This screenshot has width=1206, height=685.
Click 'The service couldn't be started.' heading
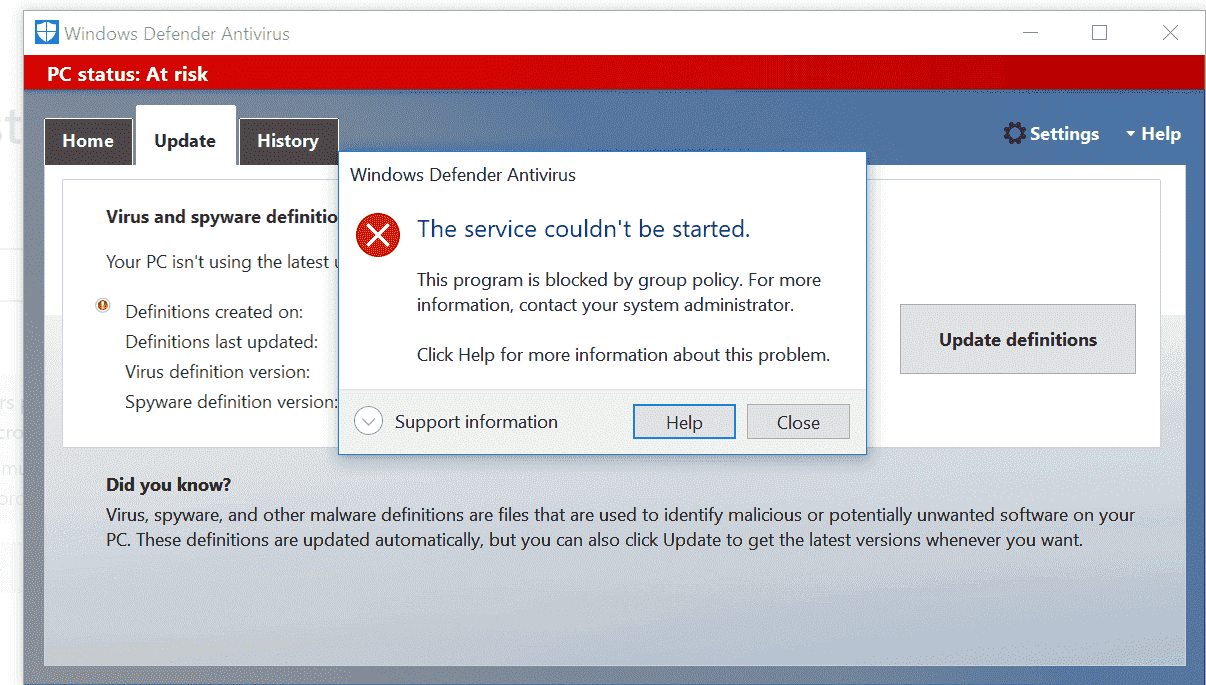click(584, 229)
